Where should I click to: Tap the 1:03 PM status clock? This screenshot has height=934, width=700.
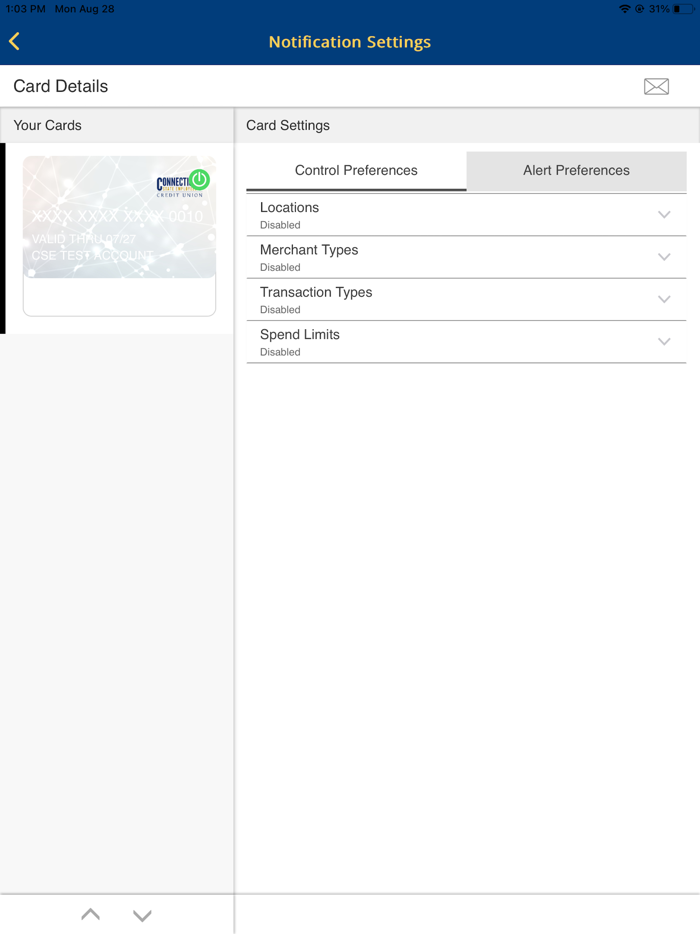26,9
